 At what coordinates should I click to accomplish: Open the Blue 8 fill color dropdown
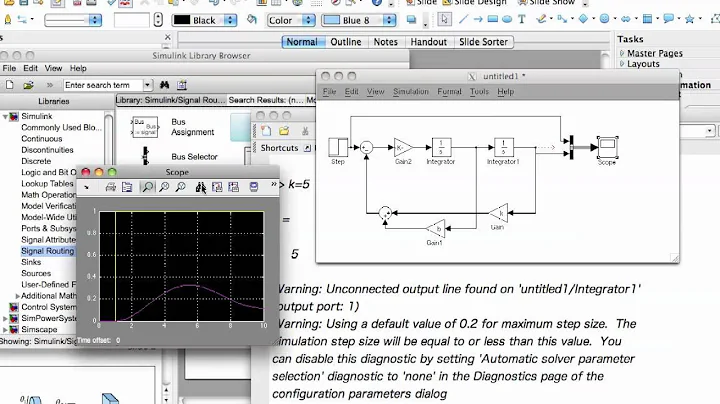point(389,20)
